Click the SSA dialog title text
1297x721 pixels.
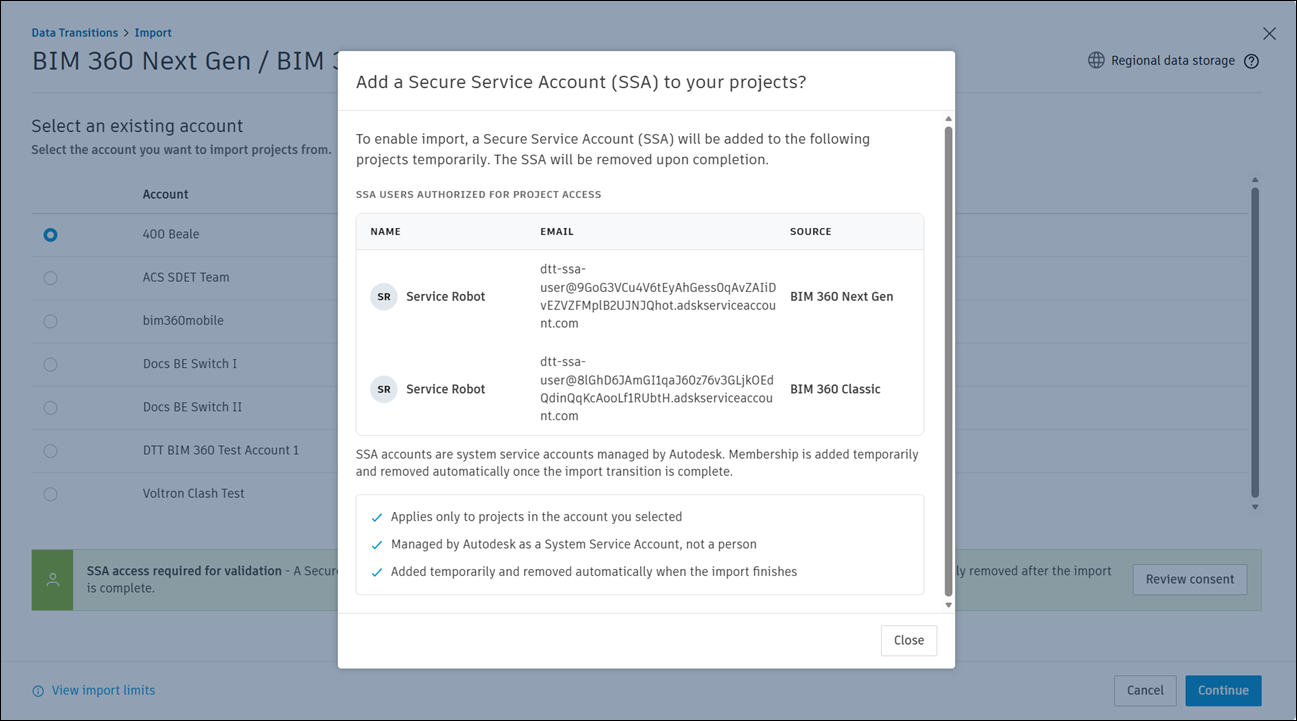pos(581,82)
